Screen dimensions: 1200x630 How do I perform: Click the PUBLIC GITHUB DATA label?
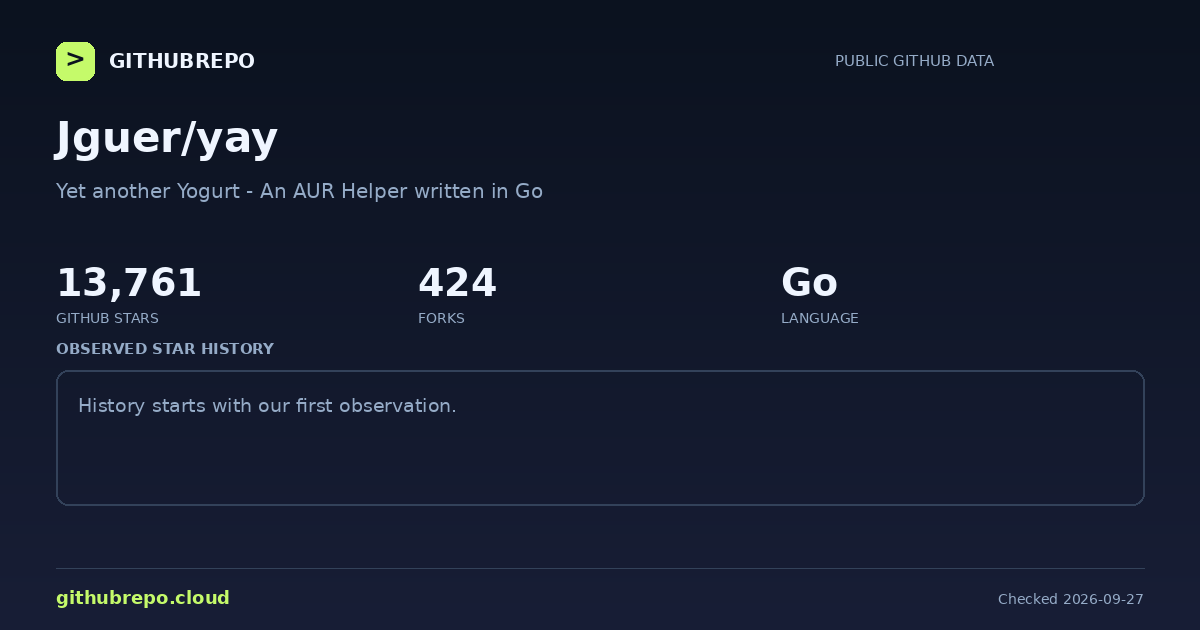(x=914, y=61)
